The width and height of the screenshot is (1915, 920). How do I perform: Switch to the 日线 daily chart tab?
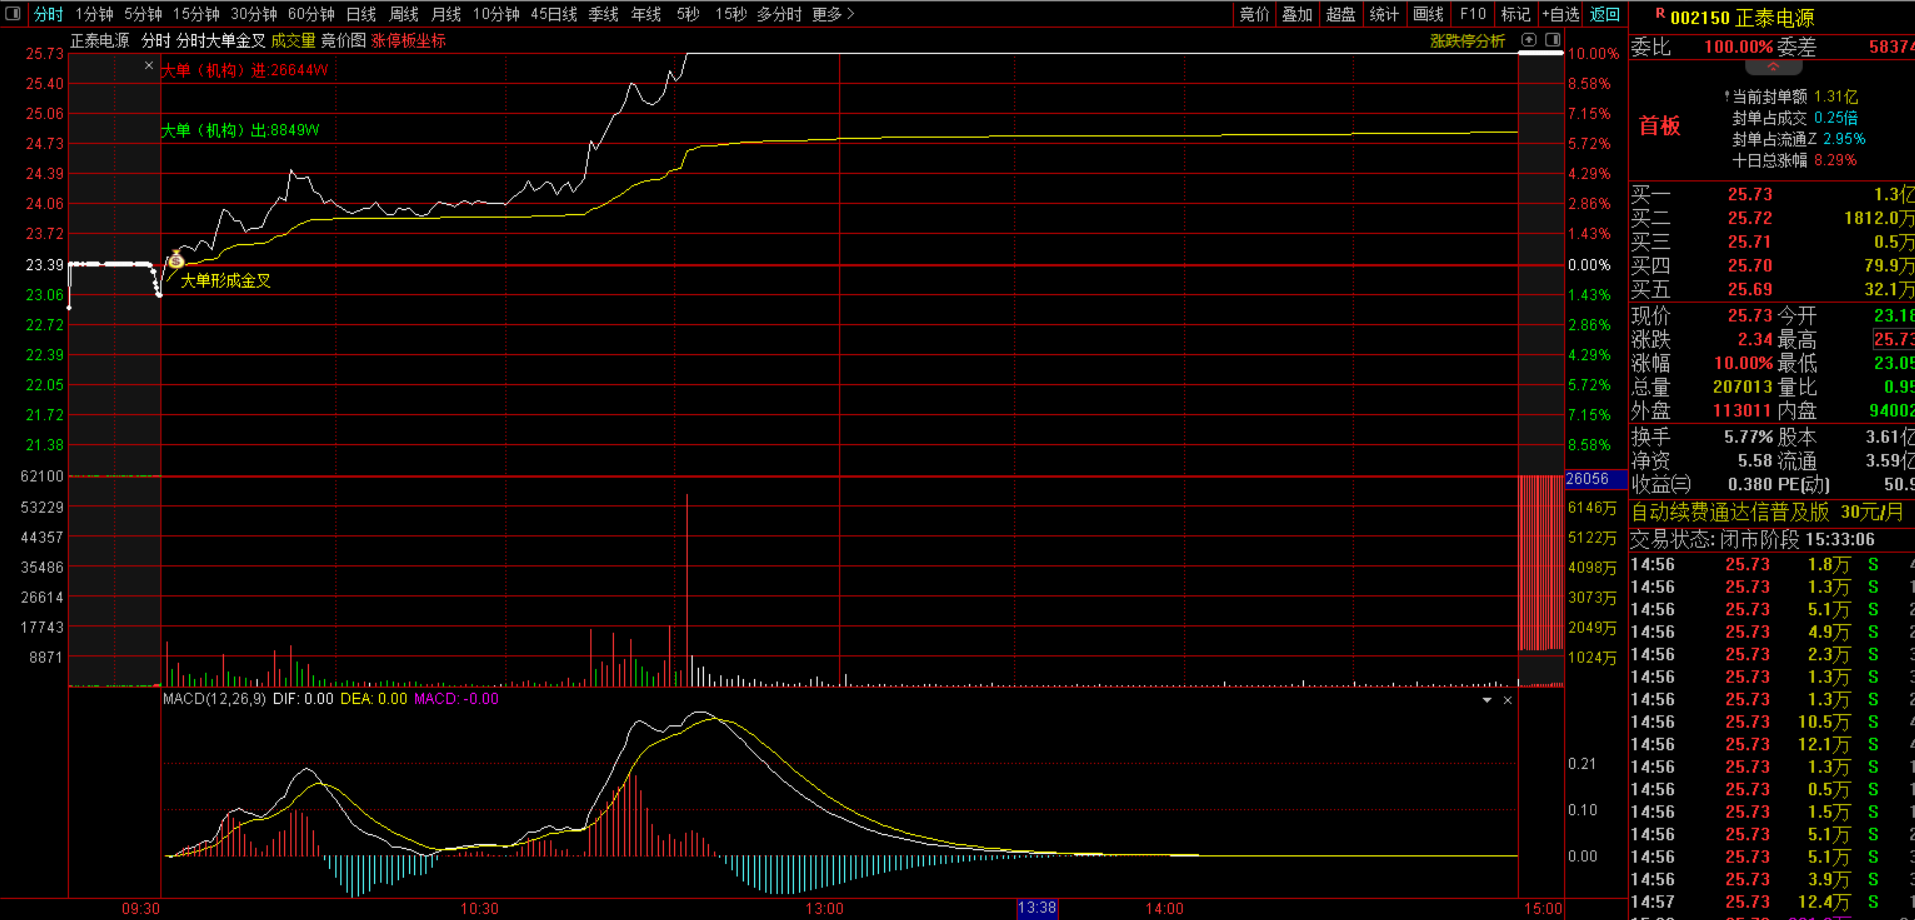[361, 14]
